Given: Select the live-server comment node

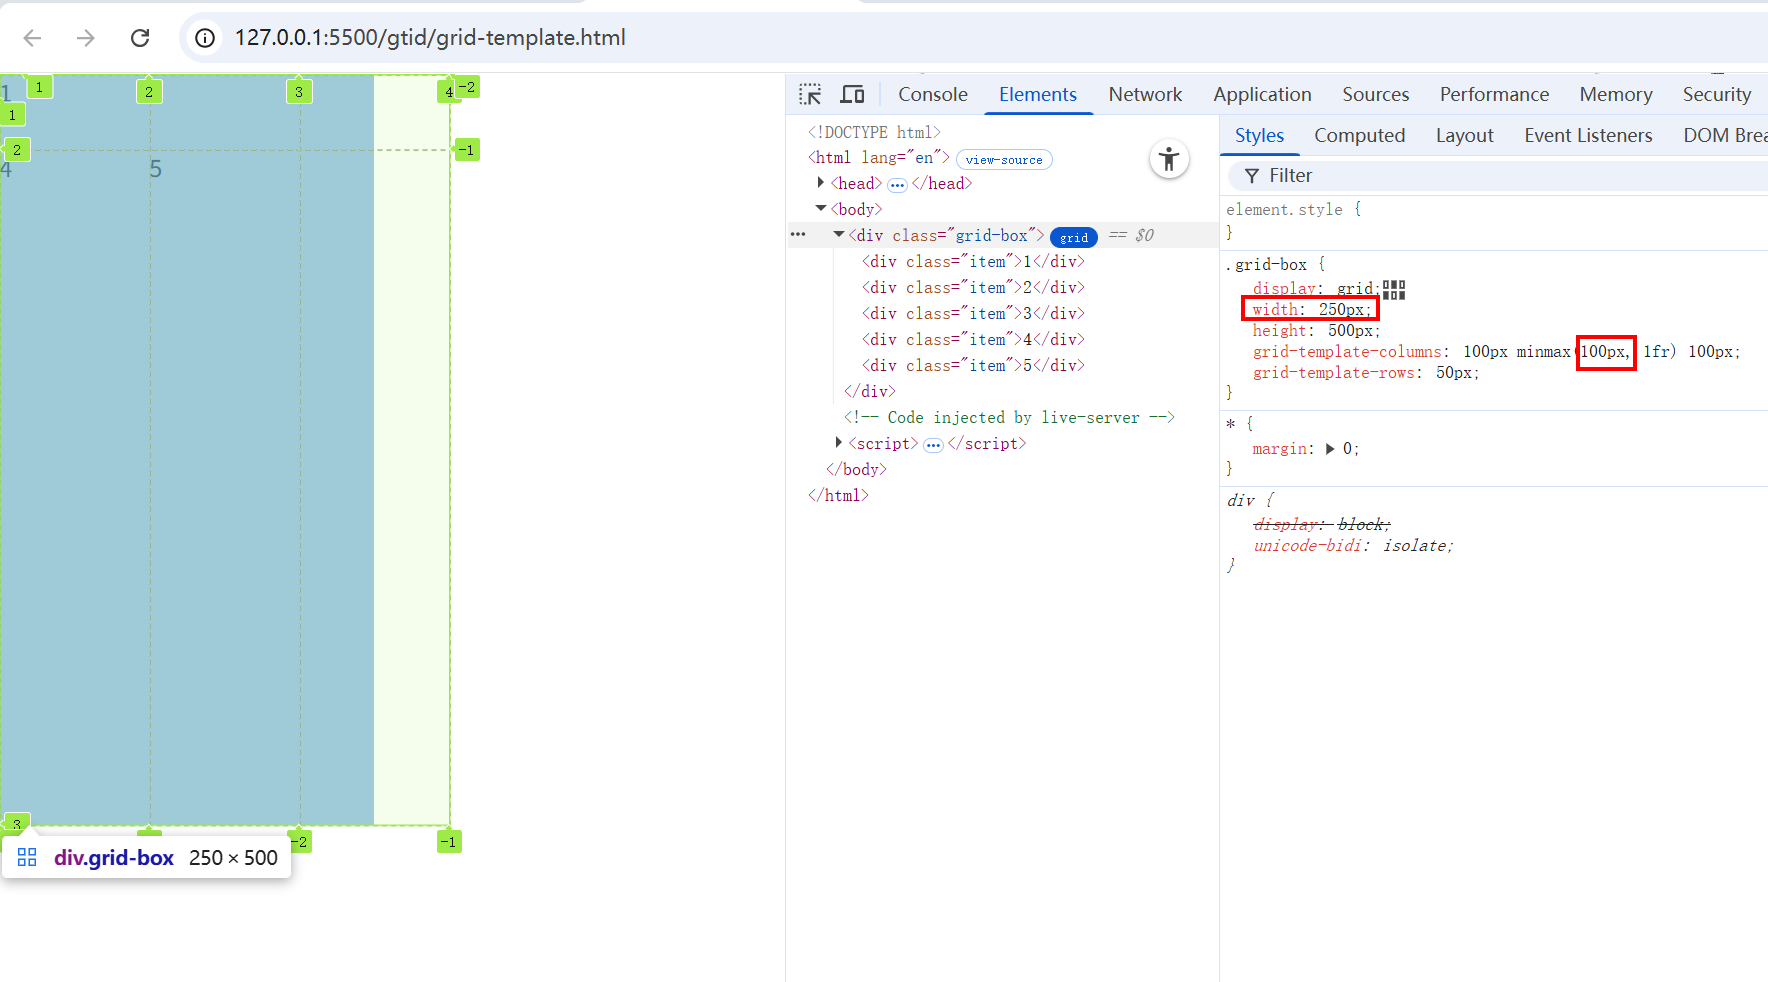Looking at the screenshot, I should click(1009, 417).
